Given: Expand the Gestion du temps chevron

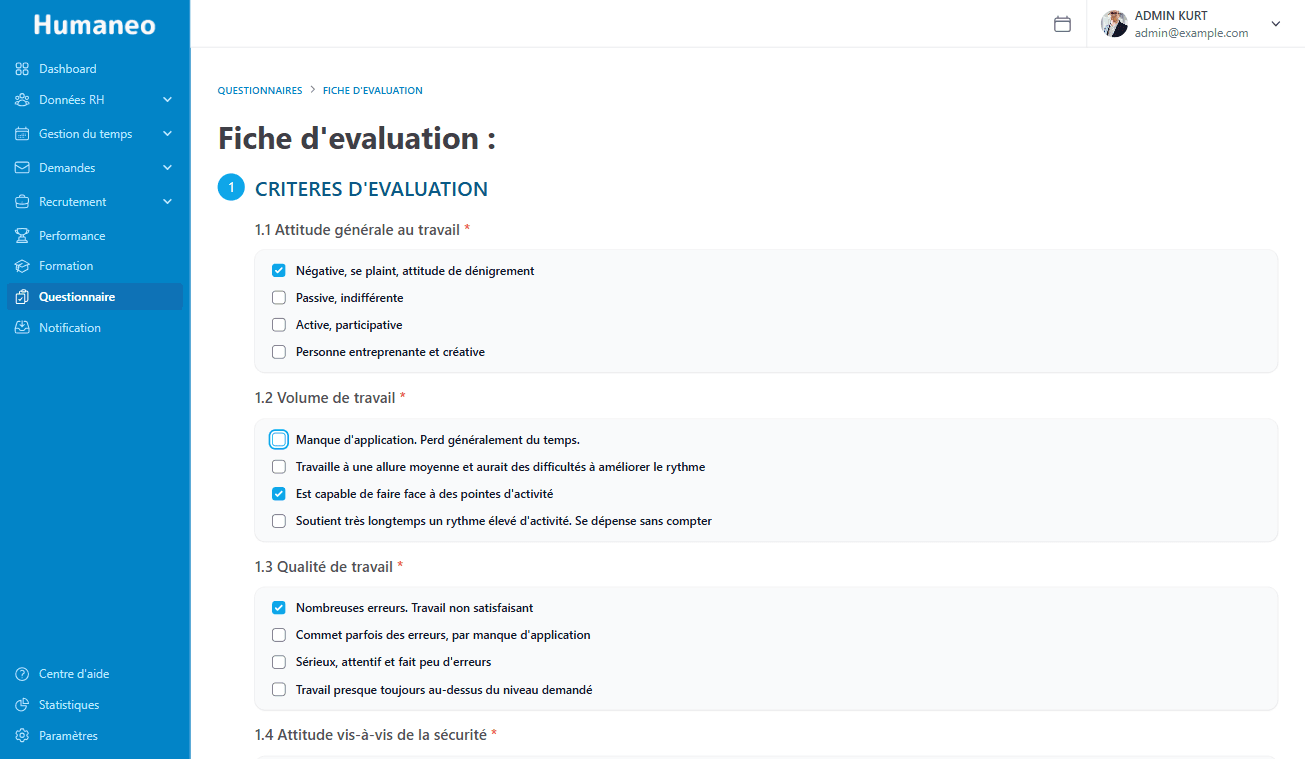Looking at the screenshot, I should (167, 134).
